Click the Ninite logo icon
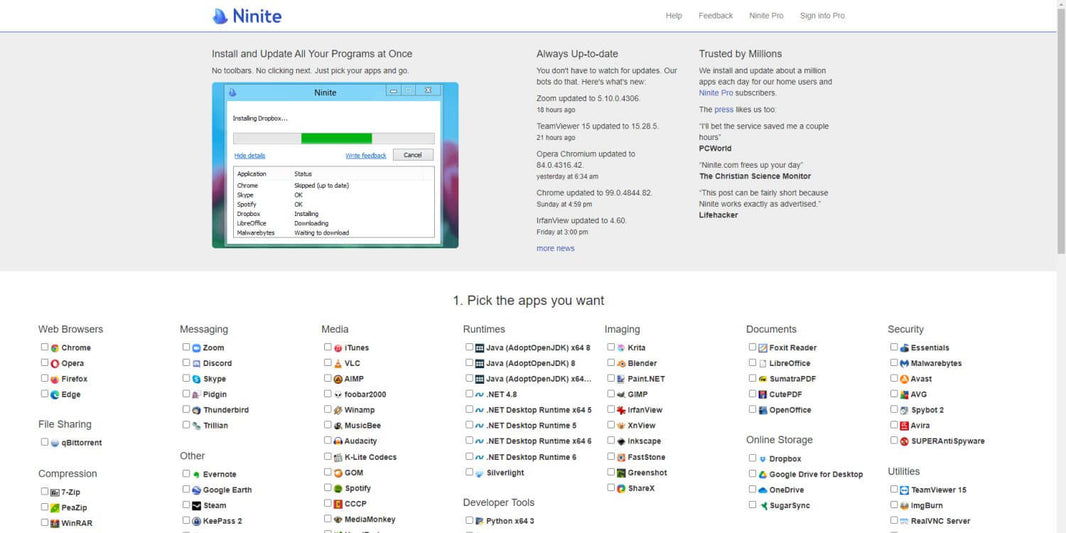The width and height of the screenshot is (1066, 533). [220, 16]
